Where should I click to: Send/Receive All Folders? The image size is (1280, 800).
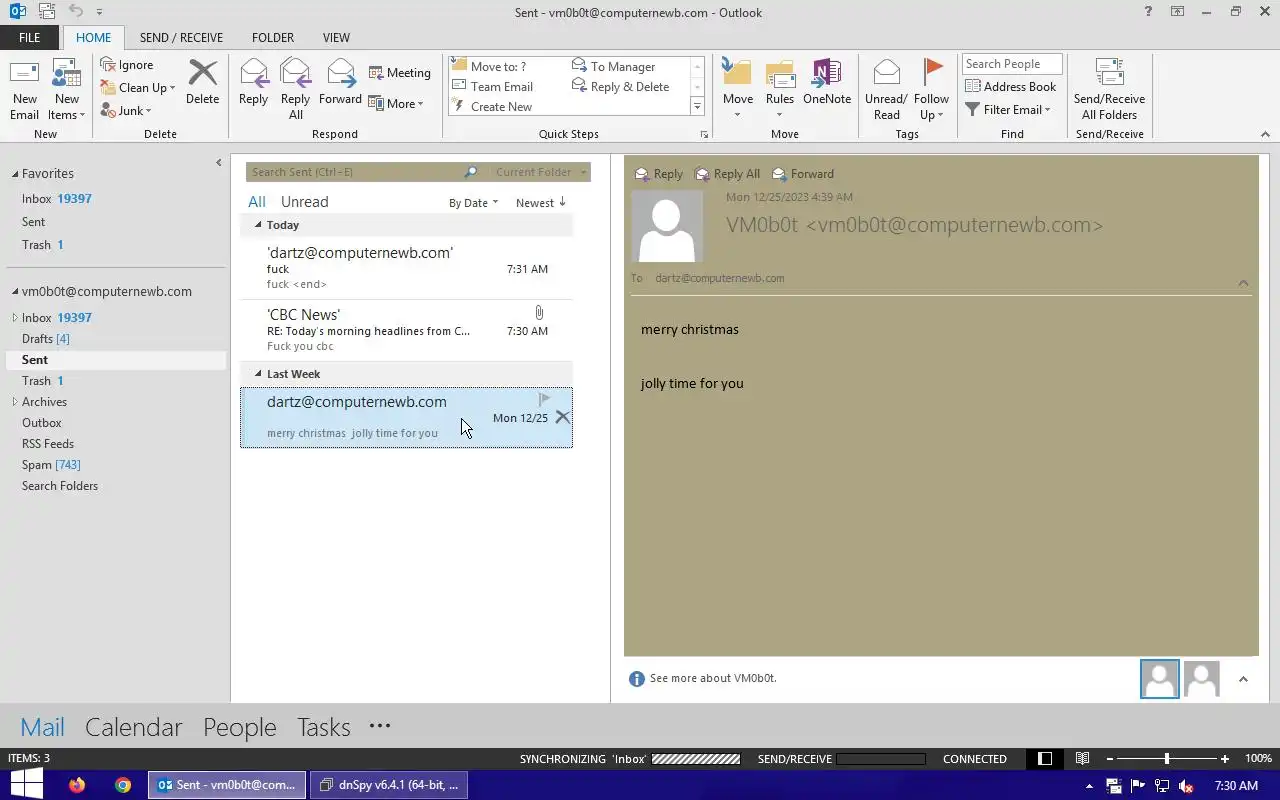click(1109, 89)
